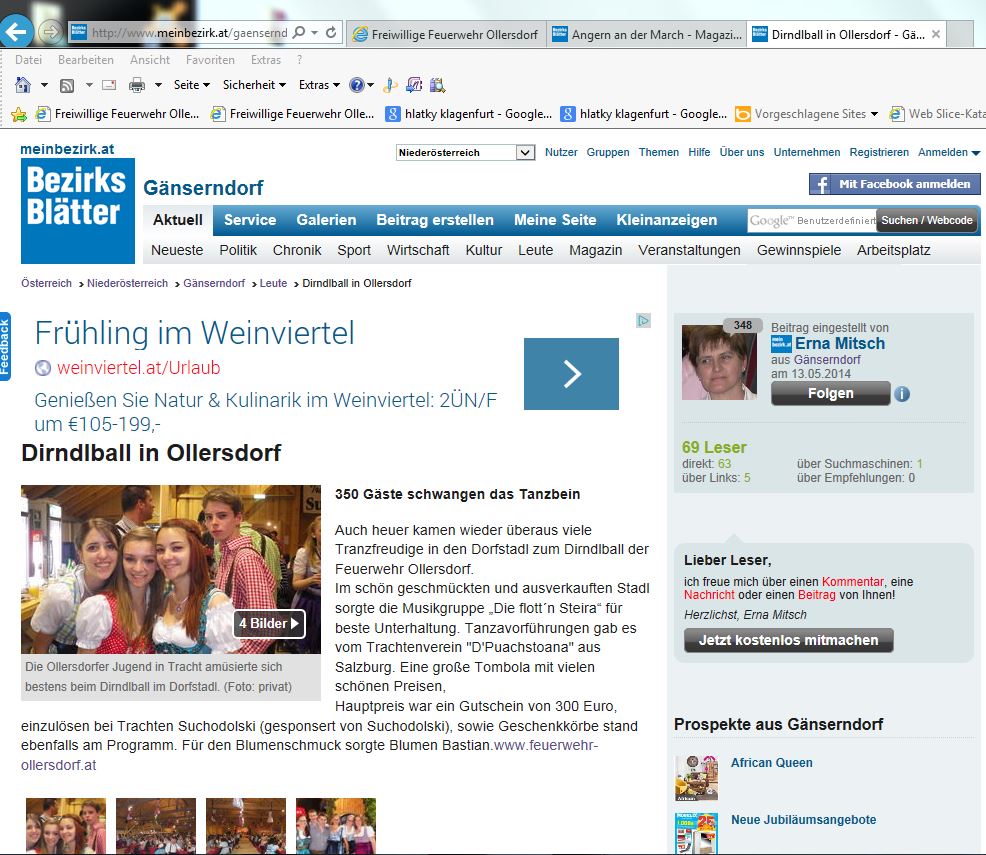Image resolution: width=986 pixels, height=855 pixels.
Task: Click the AdChoices icon on the ad
Action: click(643, 321)
